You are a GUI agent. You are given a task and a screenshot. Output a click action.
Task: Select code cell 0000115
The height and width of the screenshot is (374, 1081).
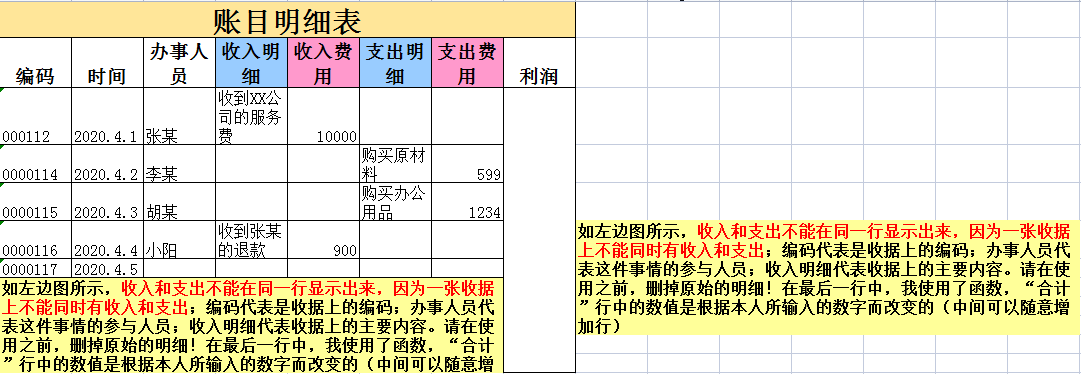click(36, 202)
